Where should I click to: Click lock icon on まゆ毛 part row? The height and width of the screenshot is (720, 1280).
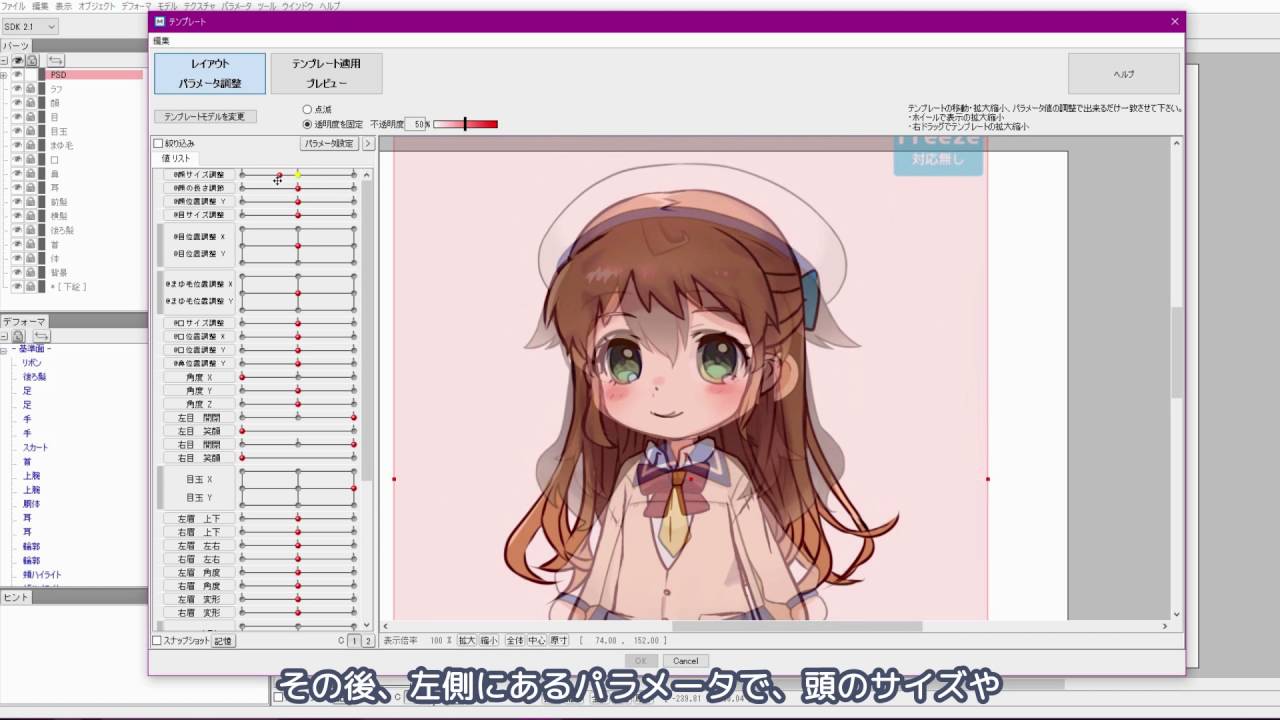pos(31,145)
